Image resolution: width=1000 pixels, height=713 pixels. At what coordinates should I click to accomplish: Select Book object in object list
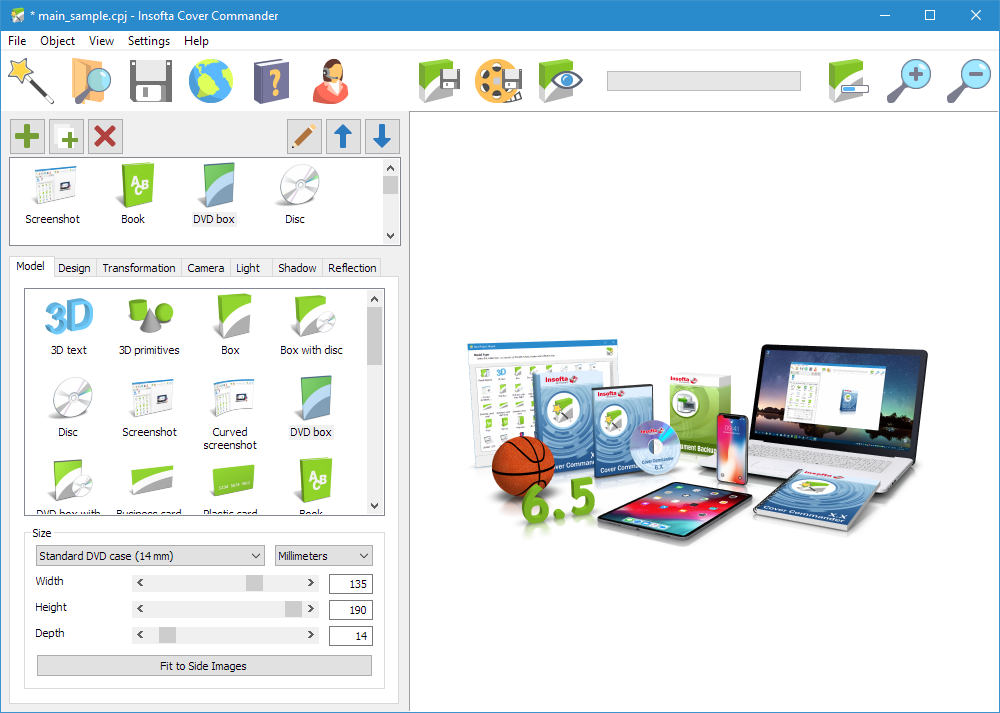click(133, 195)
